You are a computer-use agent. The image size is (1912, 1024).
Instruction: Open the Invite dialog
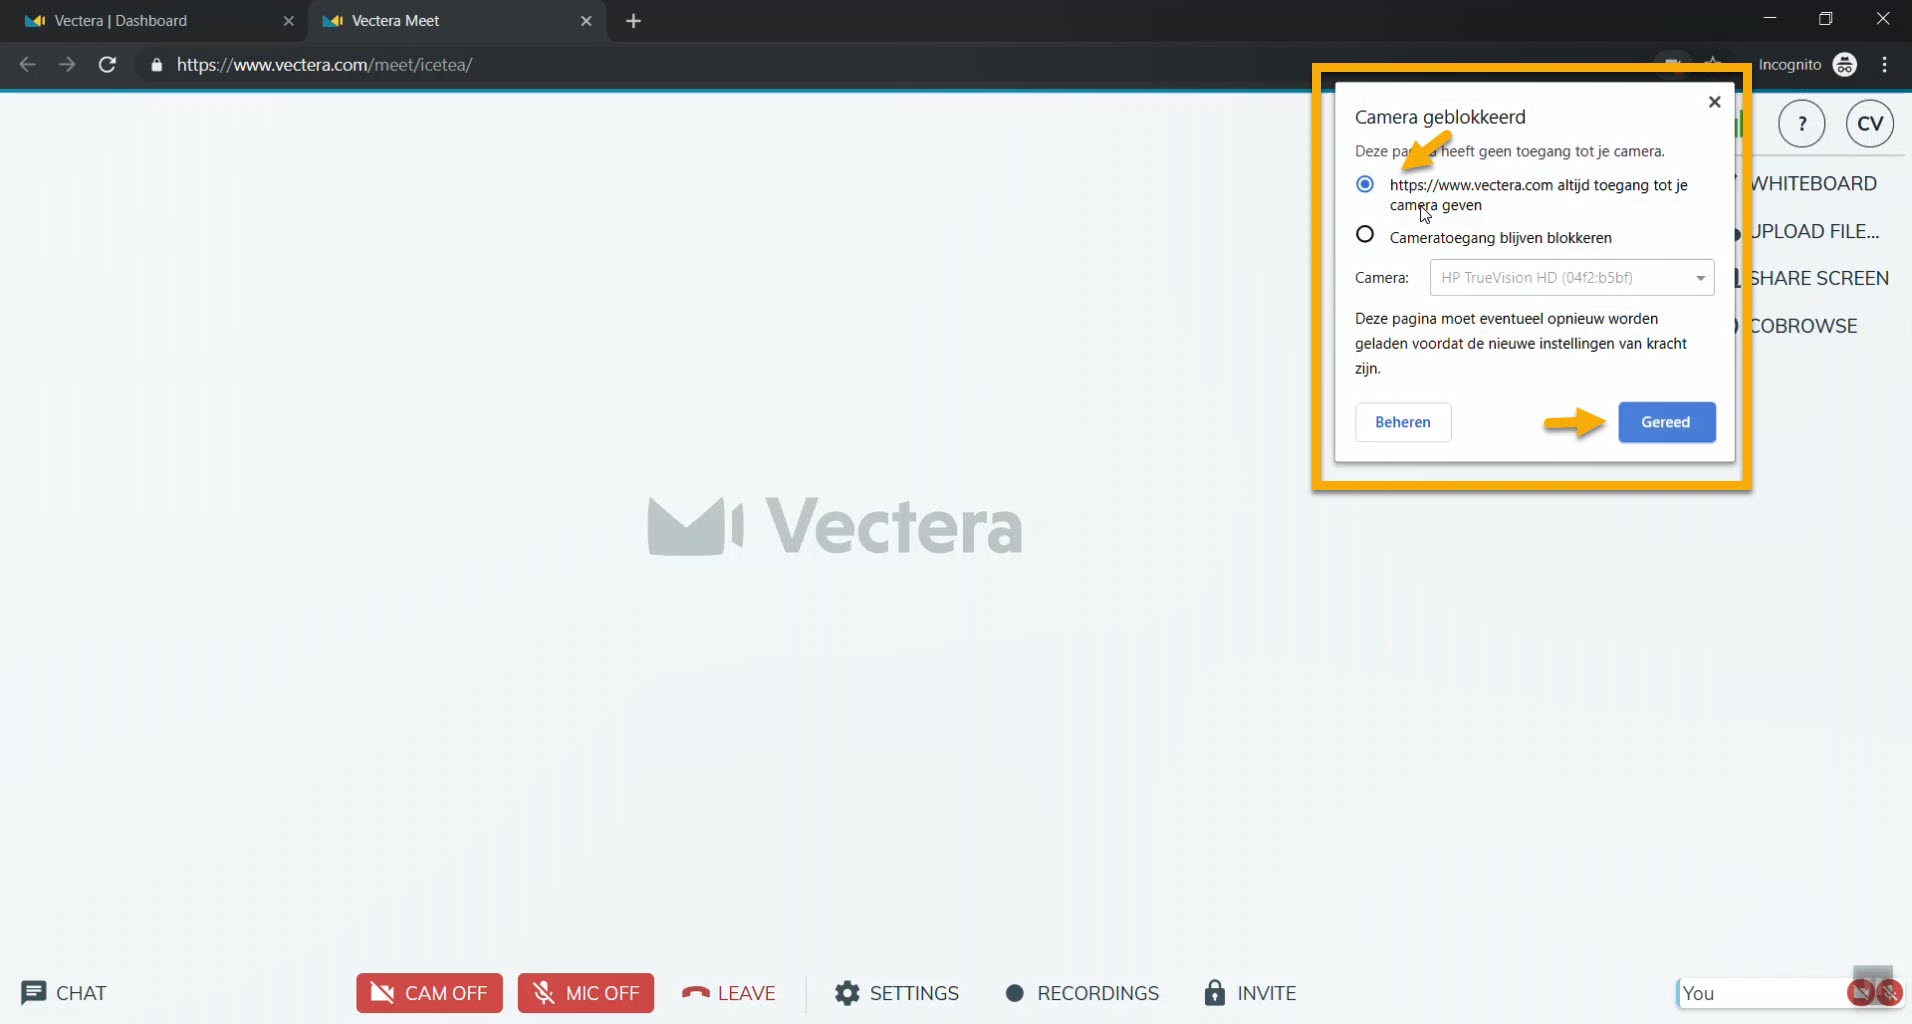tap(1250, 993)
